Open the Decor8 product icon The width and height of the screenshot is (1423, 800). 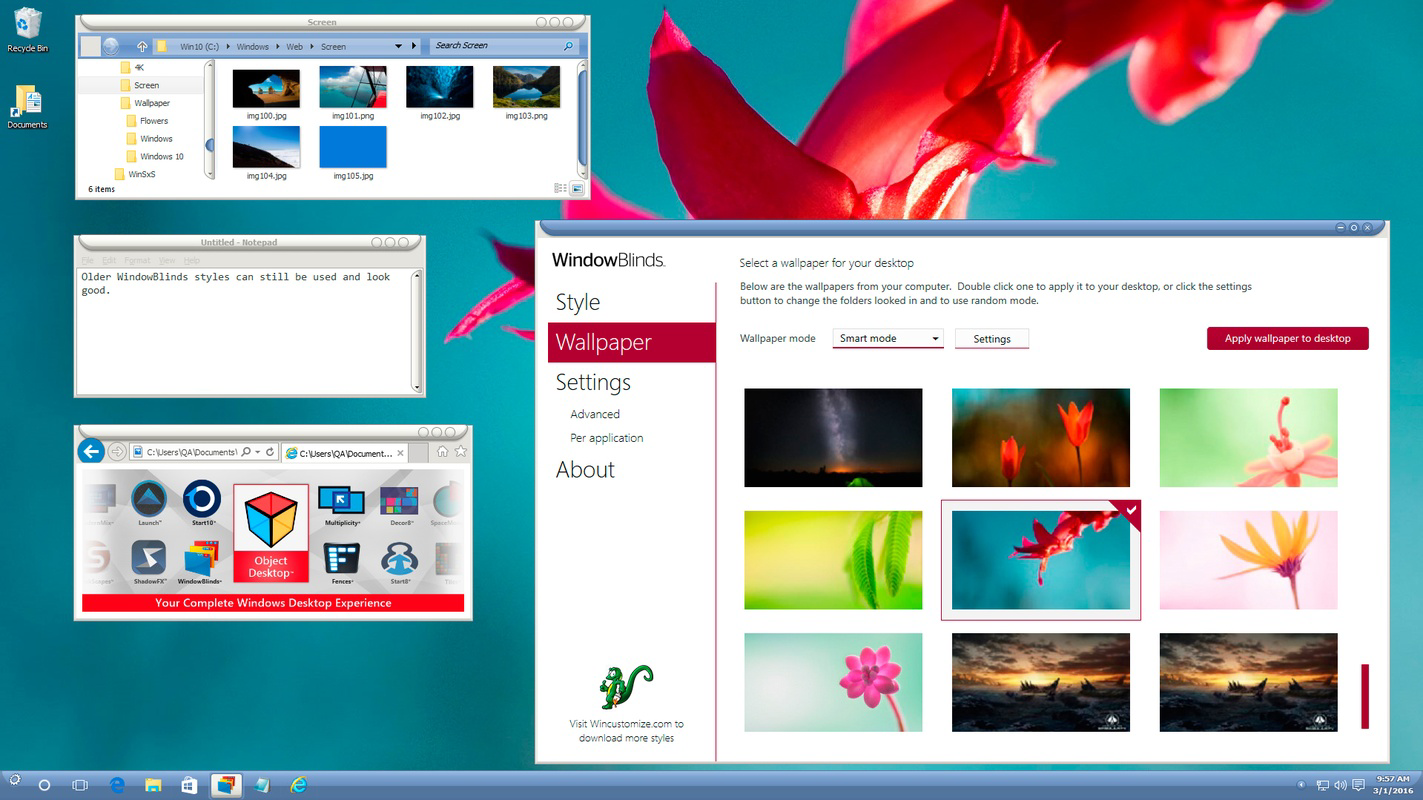tap(399, 505)
